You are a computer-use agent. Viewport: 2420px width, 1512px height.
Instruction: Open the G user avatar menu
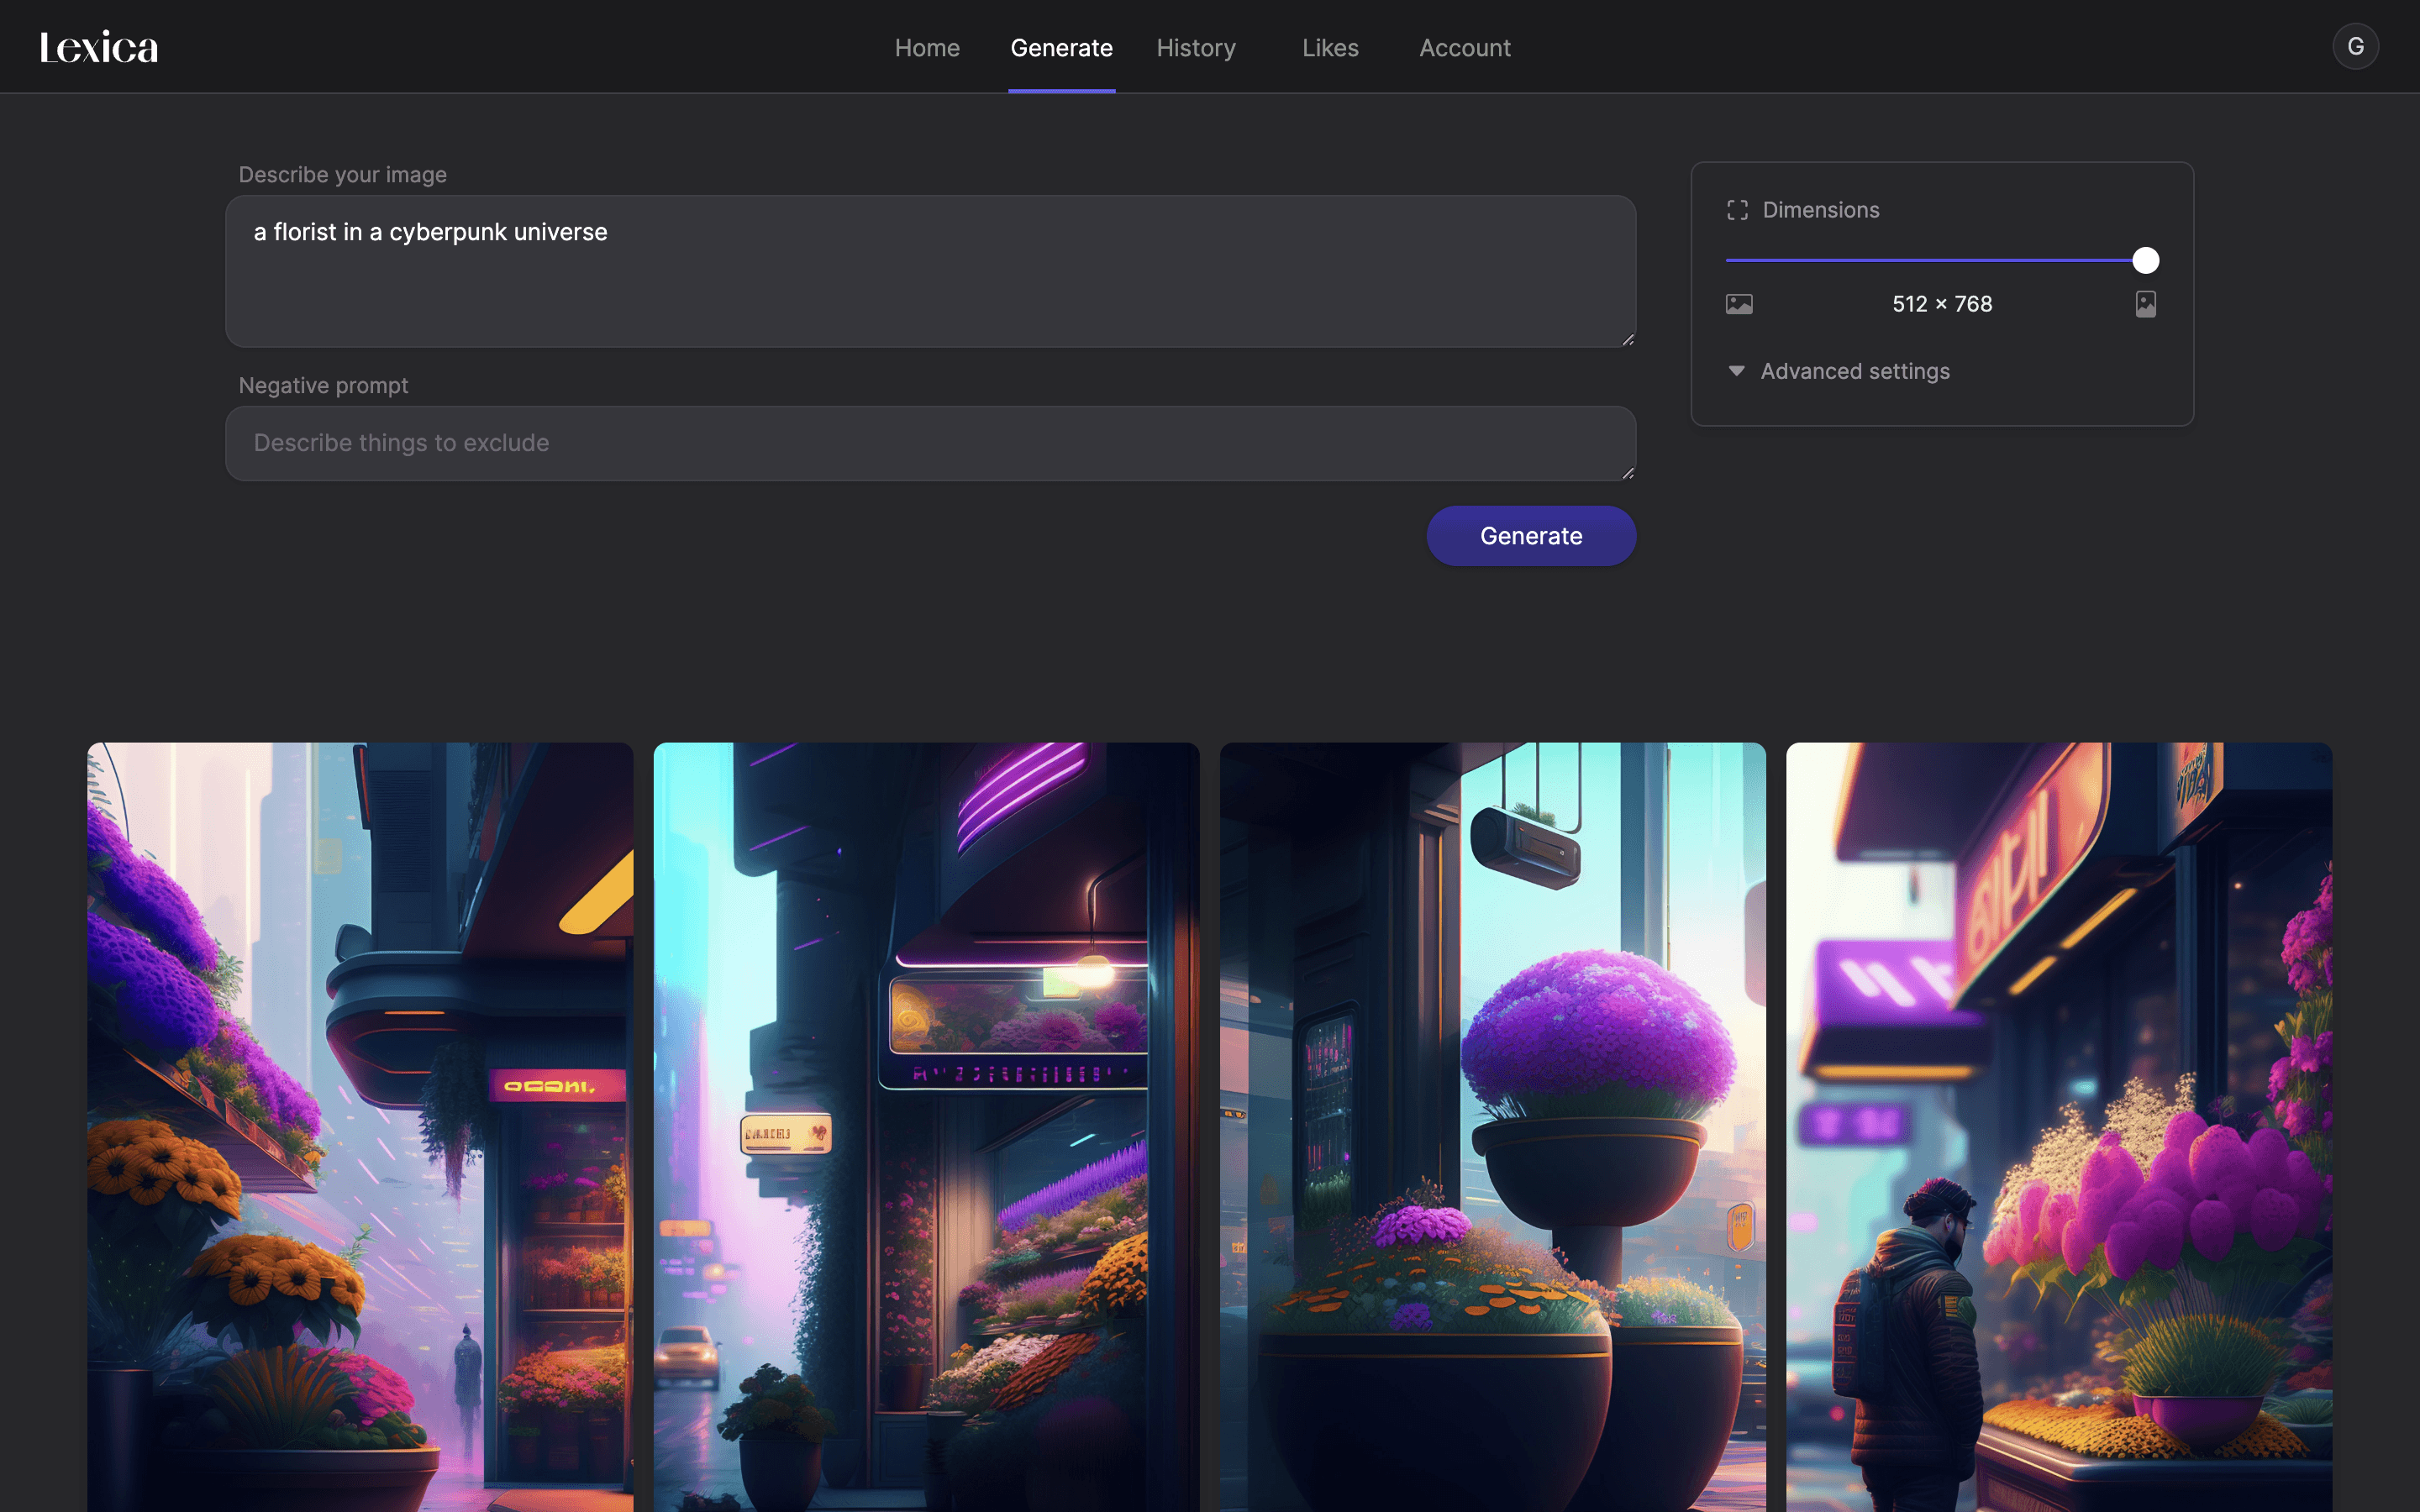pyautogui.click(x=2355, y=47)
